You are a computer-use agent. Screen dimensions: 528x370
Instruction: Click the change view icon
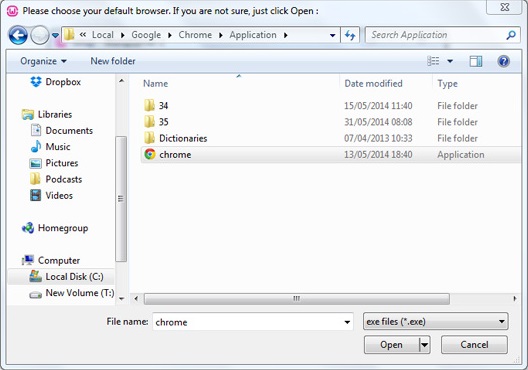click(x=433, y=61)
